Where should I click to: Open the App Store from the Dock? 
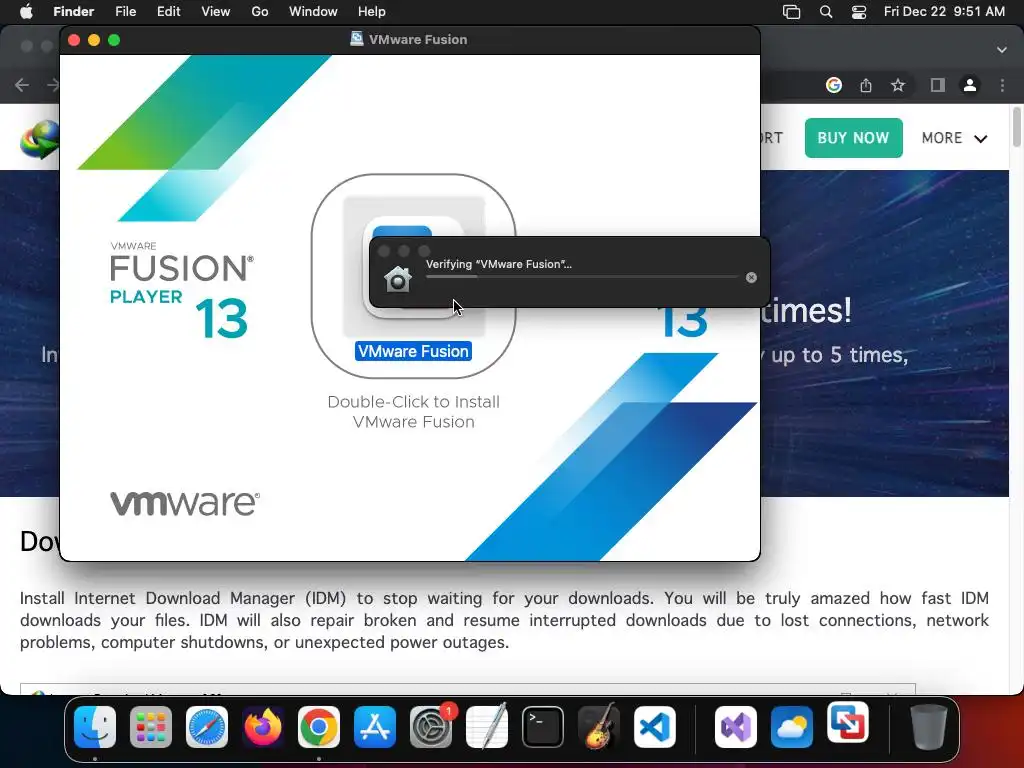point(375,727)
